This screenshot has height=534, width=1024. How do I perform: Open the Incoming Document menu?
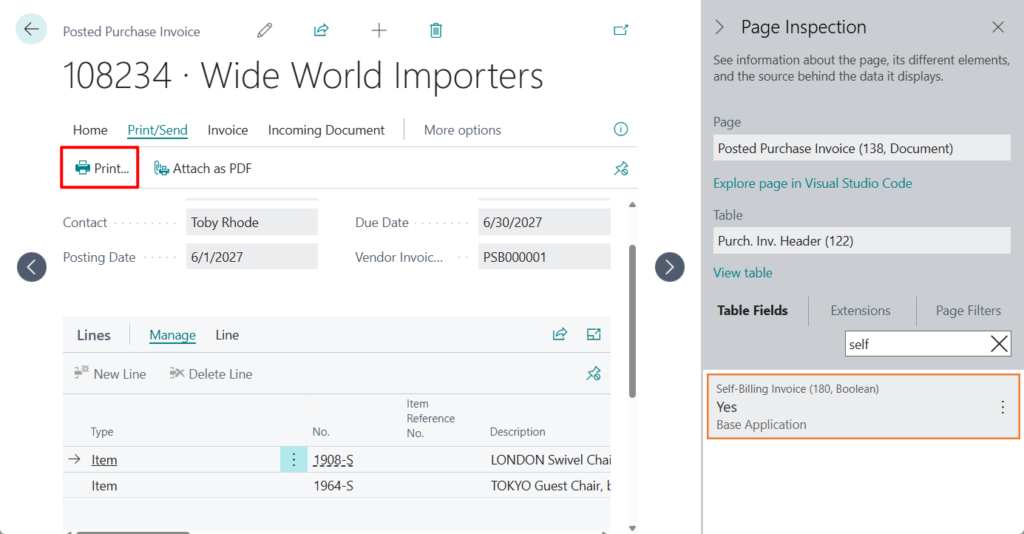pos(326,130)
